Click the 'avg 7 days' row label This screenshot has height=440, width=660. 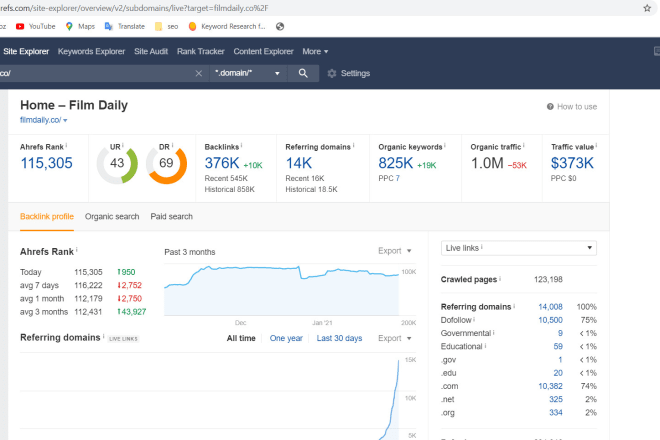[x=39, y=285]
